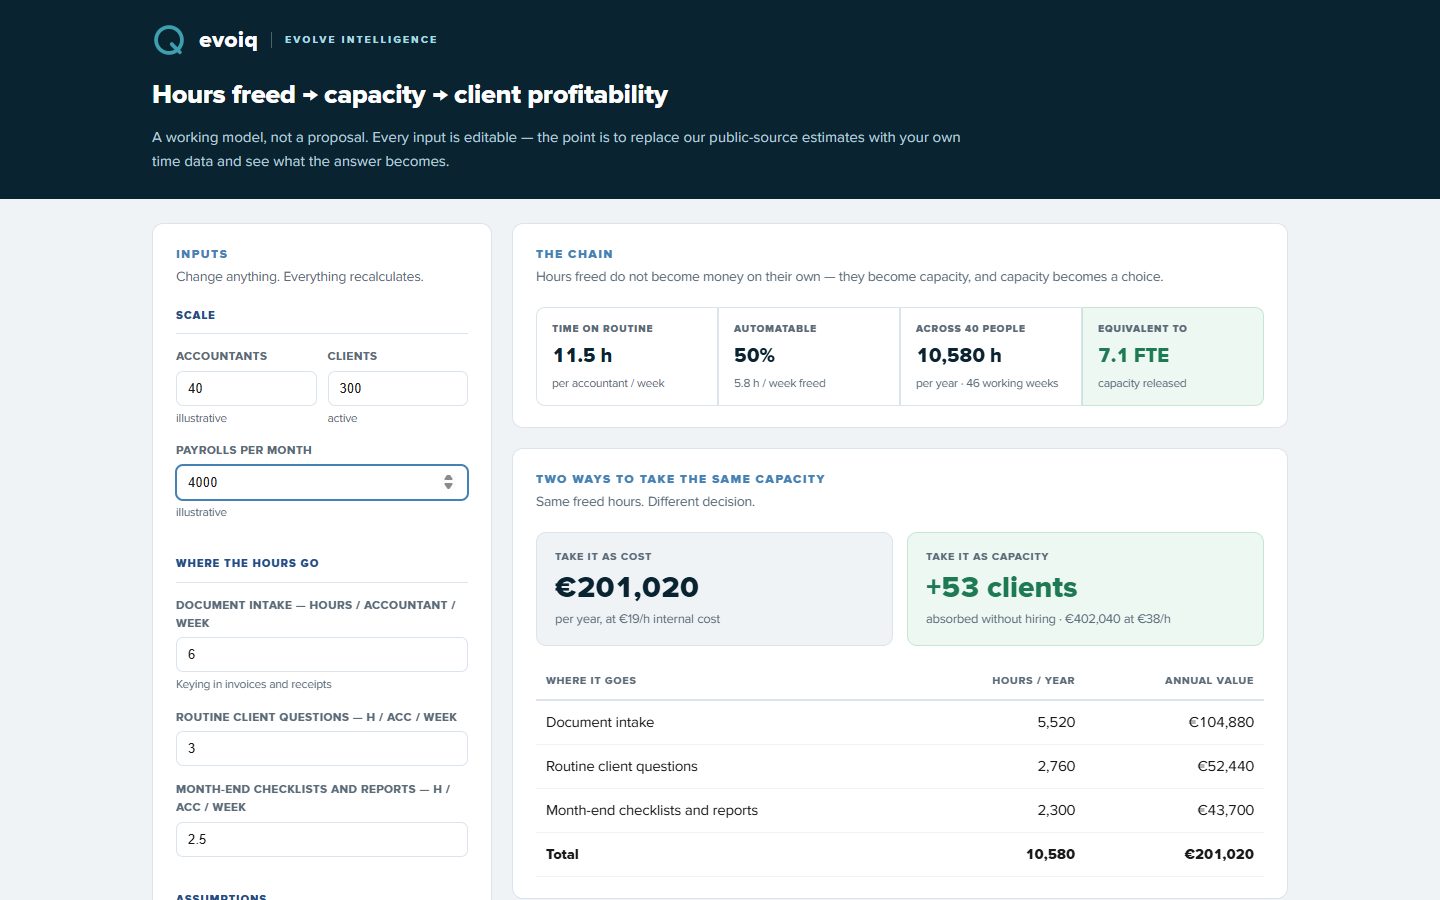Click the evoiq Q logo icon
The image size is (1440, 900).
point(169,40)
